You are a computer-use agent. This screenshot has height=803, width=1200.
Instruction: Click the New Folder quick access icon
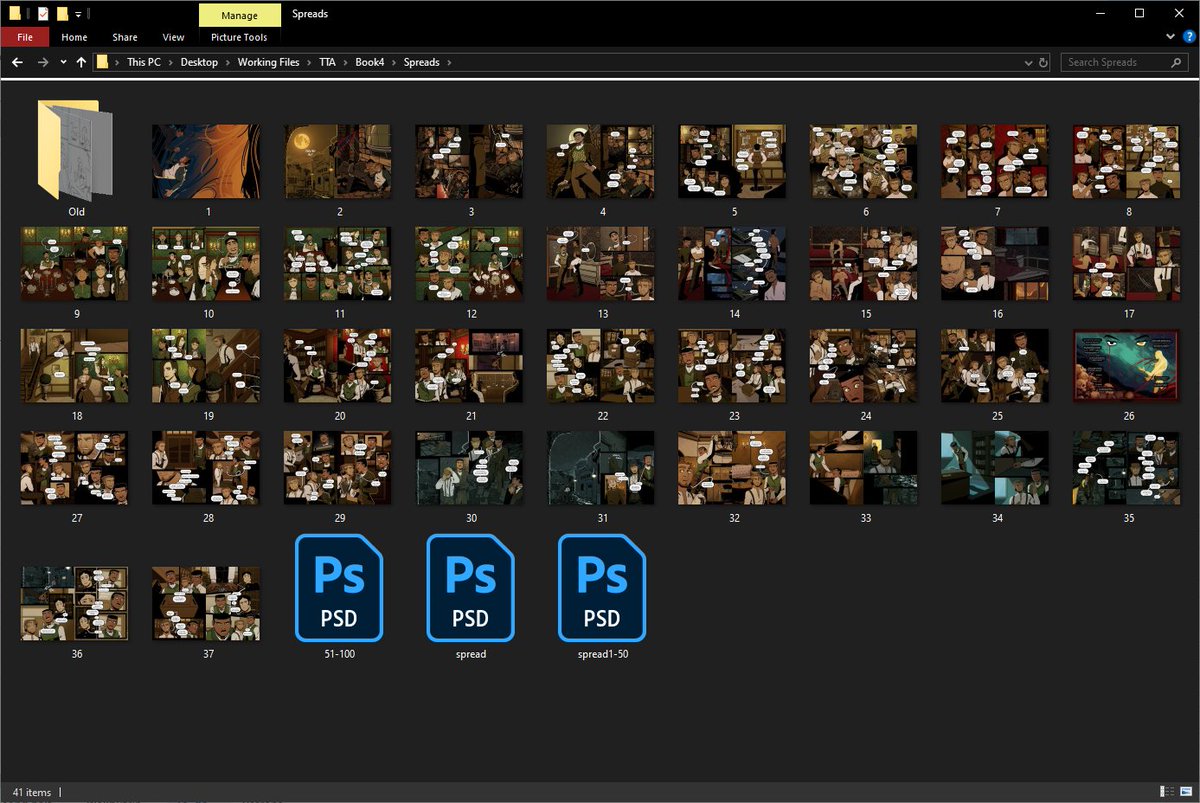tap(62, 13)
